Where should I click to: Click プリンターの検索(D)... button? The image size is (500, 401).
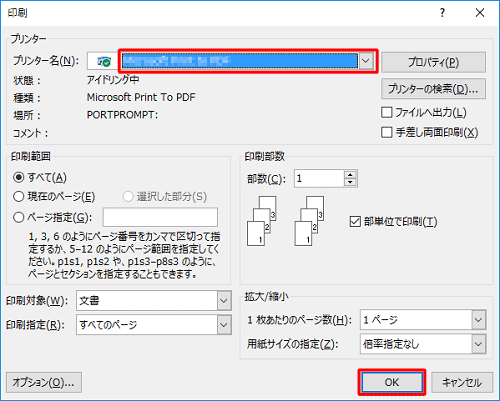pyautogui.click(x=433, y=89)
